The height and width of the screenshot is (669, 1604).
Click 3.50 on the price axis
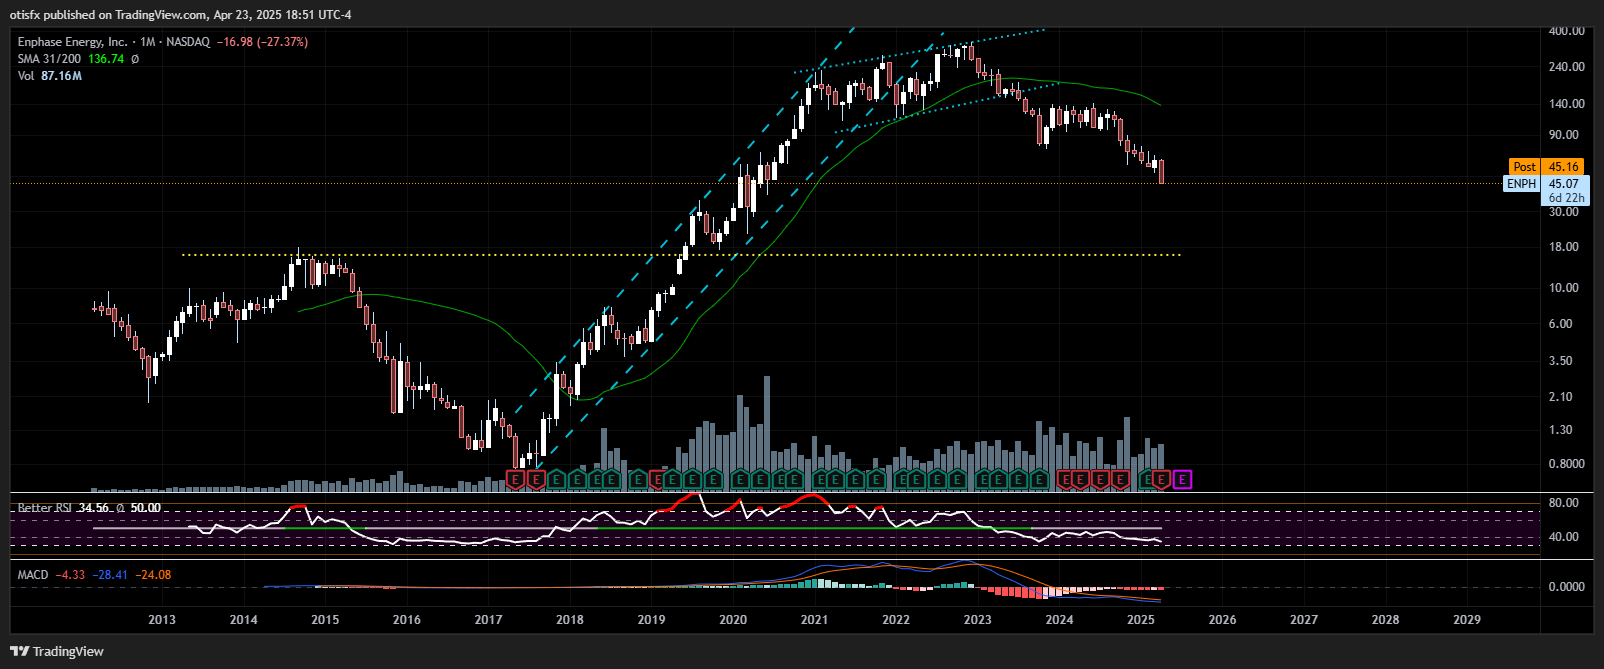coord(1560,361)
